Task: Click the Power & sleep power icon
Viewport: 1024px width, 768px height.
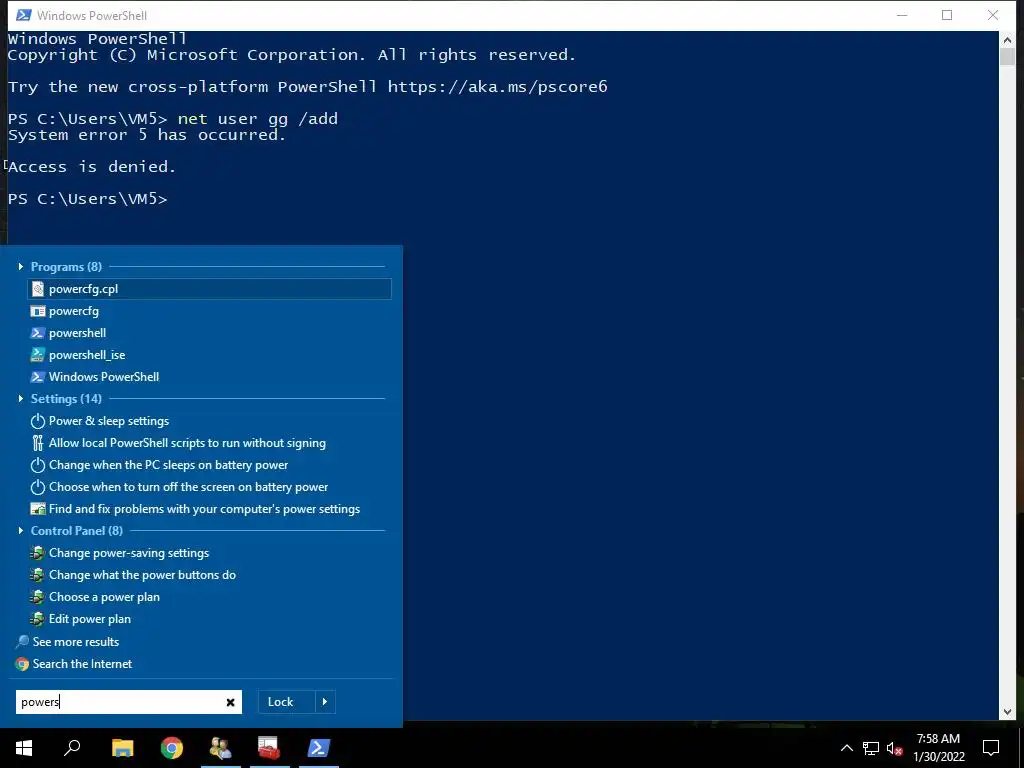Action: coord(38,421)
